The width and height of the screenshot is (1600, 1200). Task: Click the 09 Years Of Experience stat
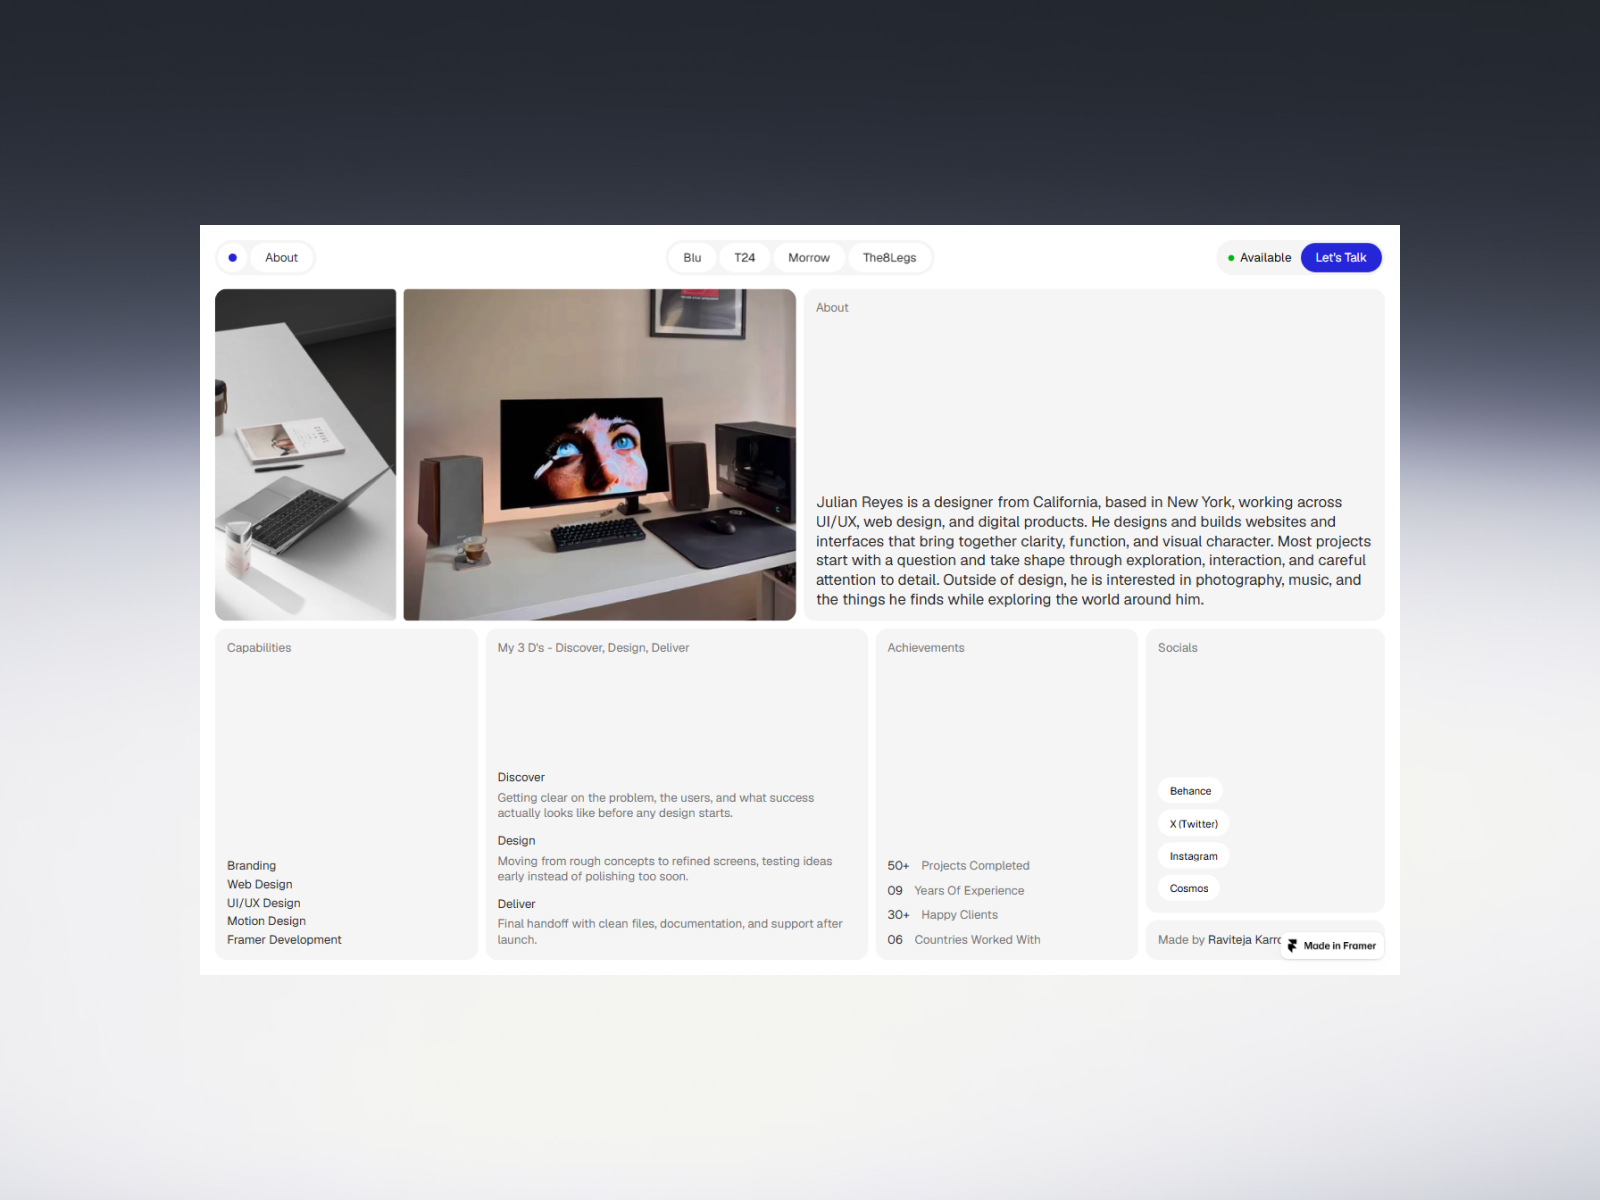(x=955, y=890)
